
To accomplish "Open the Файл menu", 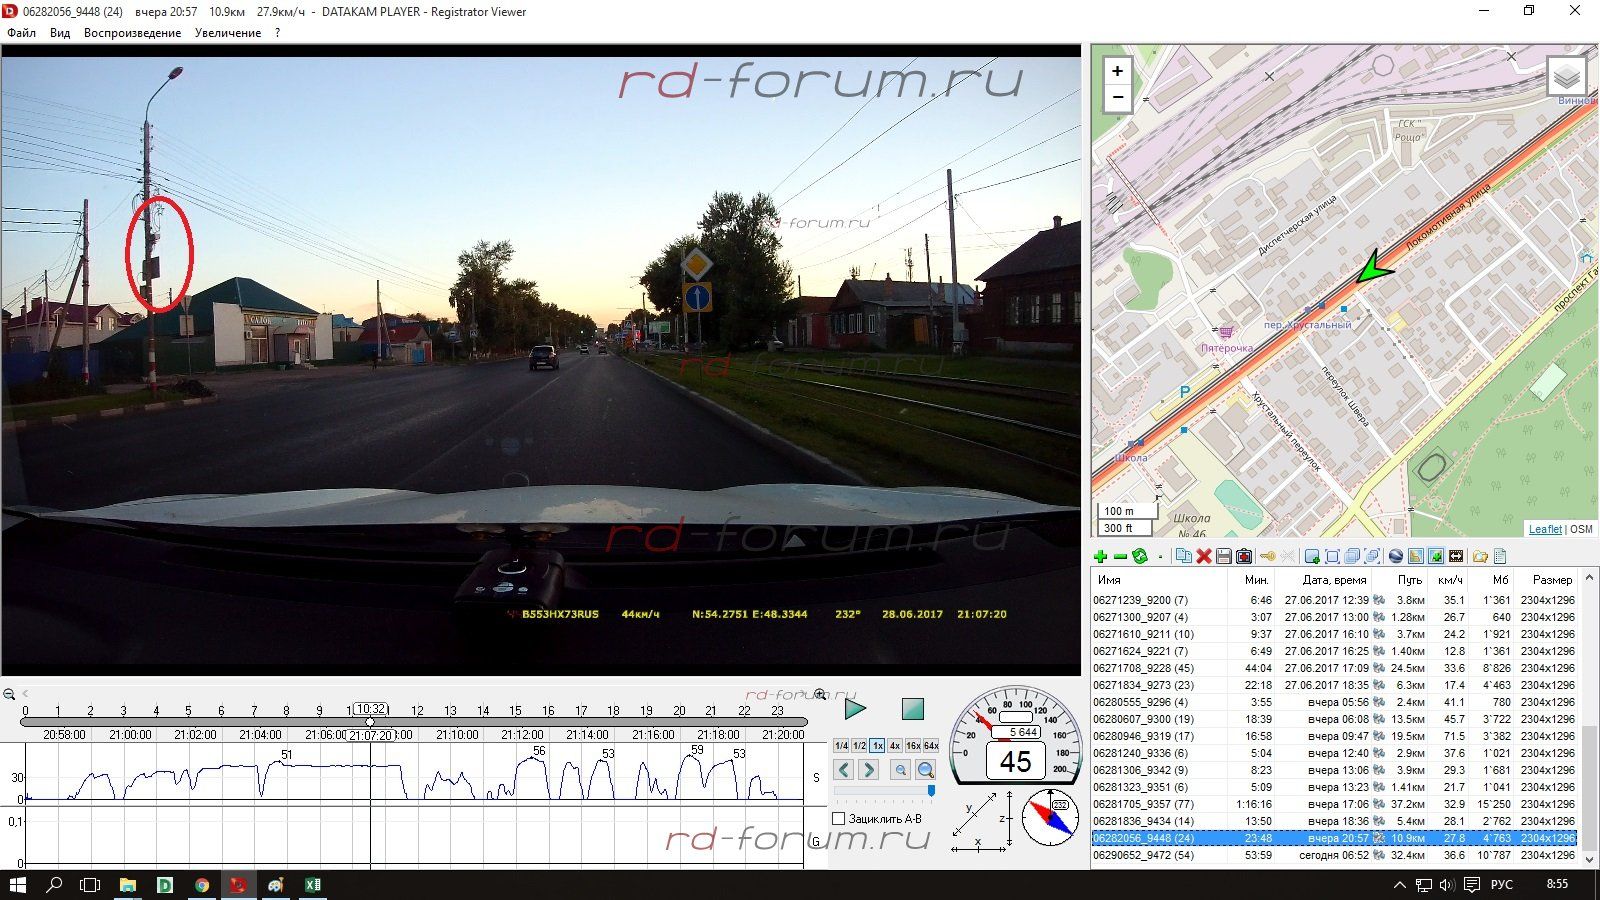I will click(21, 33).
